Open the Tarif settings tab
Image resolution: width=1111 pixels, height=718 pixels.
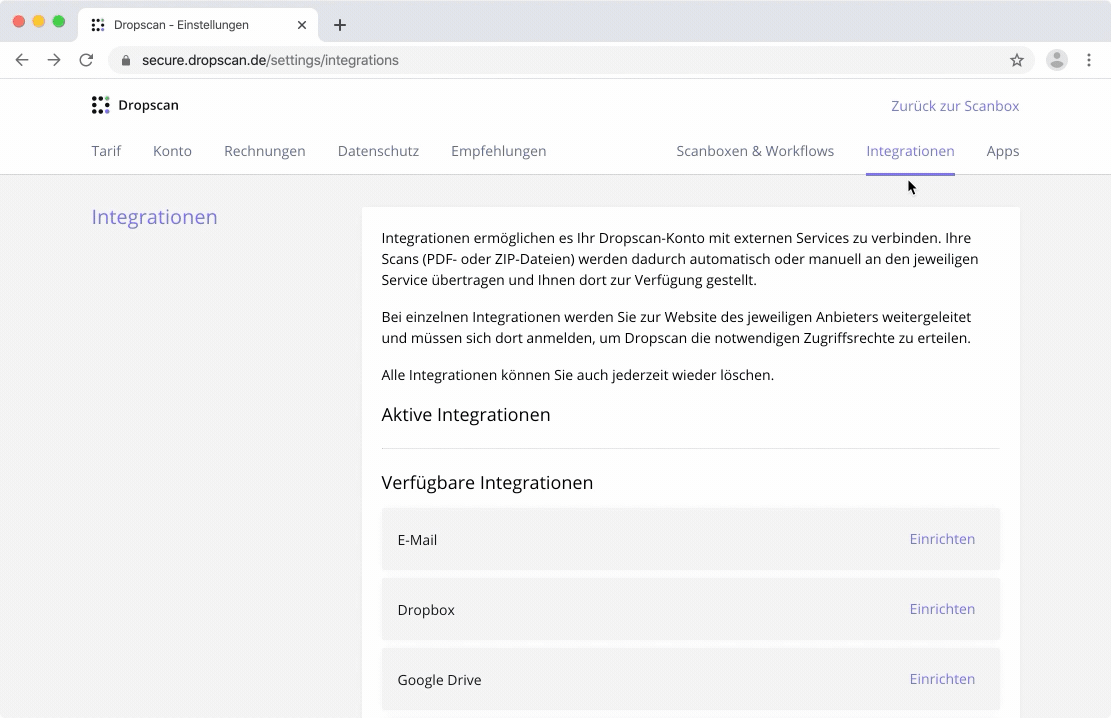pyautogui.click(x=106, y=151)
